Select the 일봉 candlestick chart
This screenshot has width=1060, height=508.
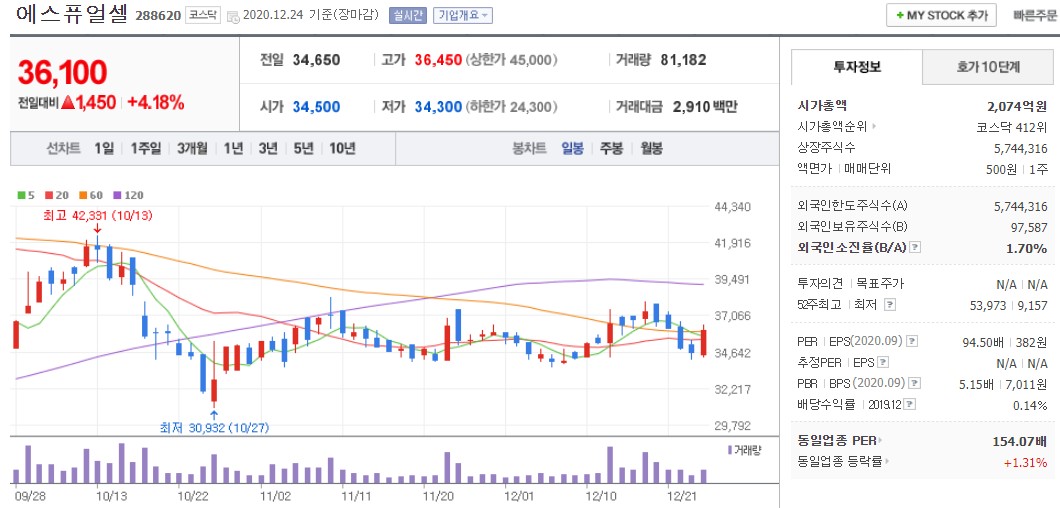coord(573,149)
